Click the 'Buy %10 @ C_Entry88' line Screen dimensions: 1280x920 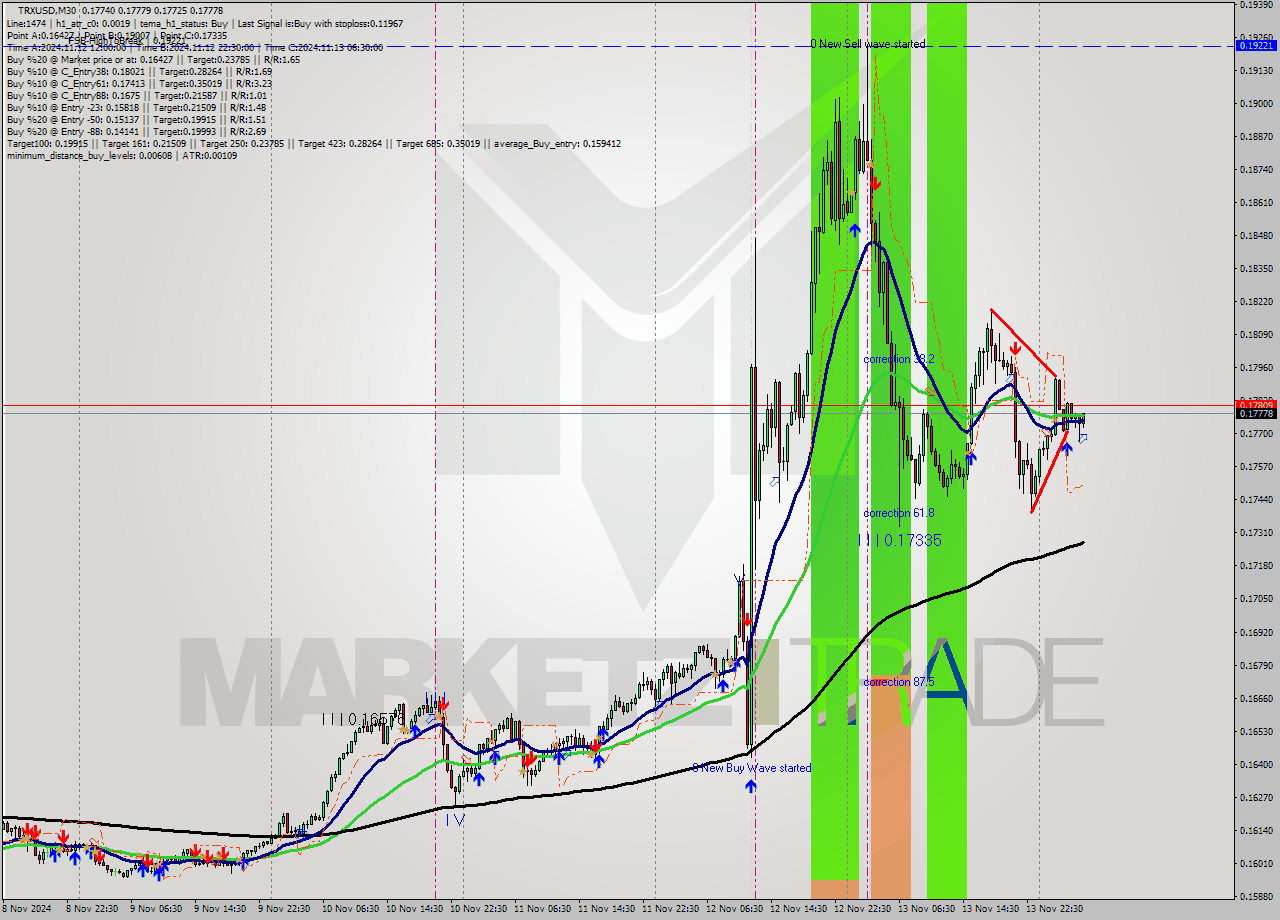pyautogui.click(x=136, y=95)
